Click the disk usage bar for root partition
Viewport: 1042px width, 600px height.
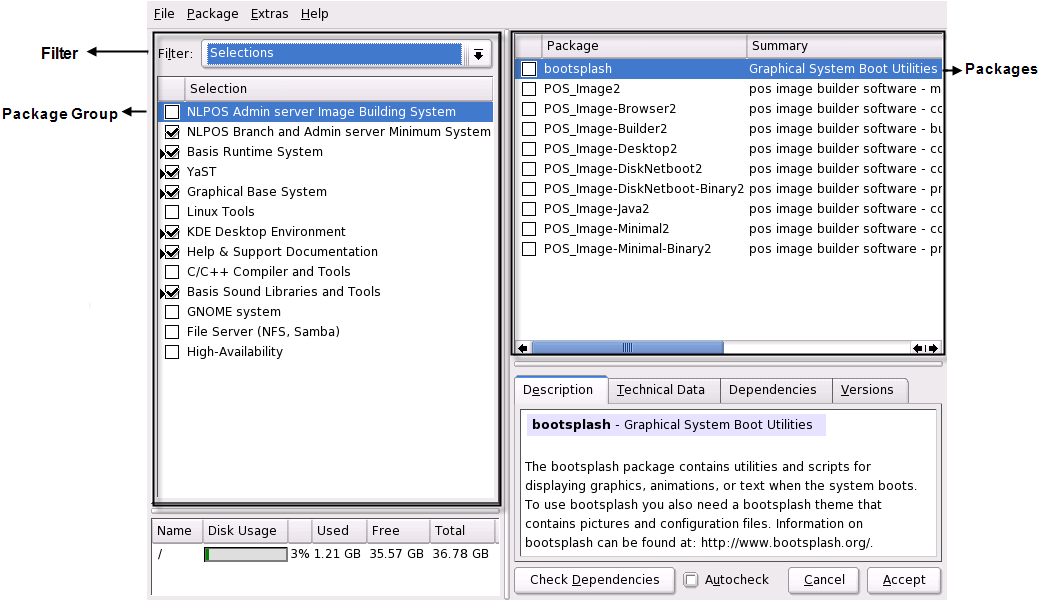click(246, 552)
